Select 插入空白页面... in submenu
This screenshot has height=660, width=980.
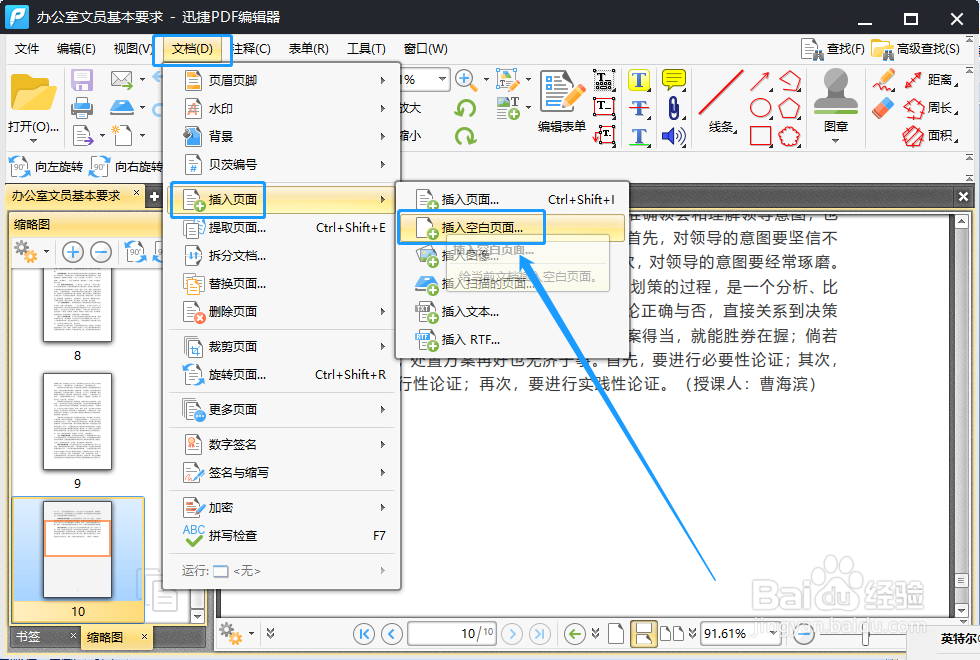point(512,228)
